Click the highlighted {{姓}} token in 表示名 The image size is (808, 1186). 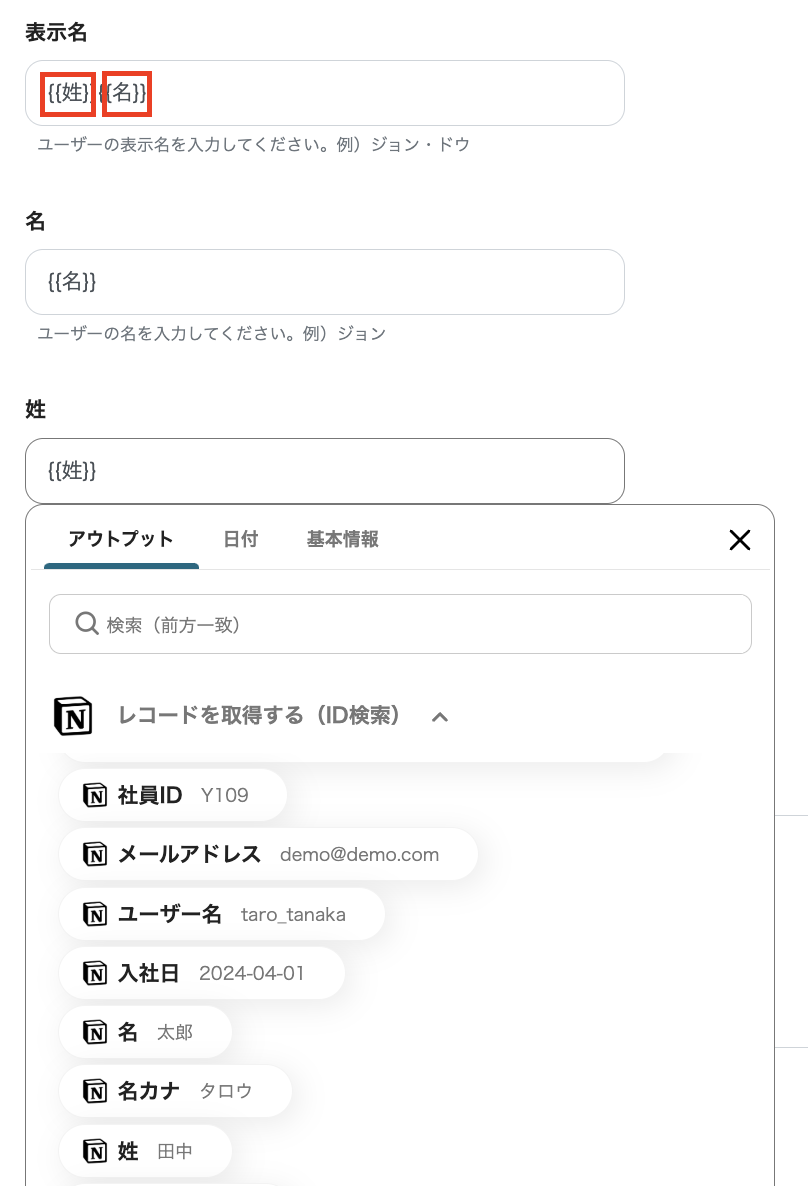coord(66,93)
